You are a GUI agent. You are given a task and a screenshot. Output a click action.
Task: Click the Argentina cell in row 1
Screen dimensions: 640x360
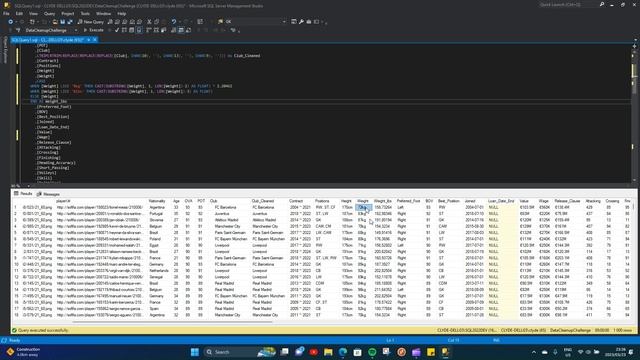point(157,207)
